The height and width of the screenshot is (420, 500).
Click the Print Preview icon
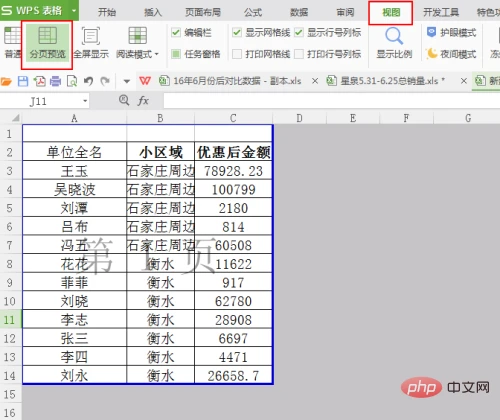(72, 81)
